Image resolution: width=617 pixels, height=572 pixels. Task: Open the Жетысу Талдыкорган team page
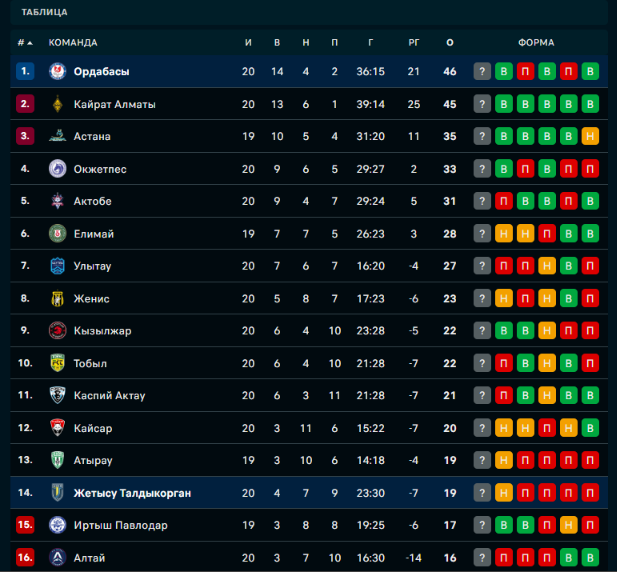[x=132, y=493]
